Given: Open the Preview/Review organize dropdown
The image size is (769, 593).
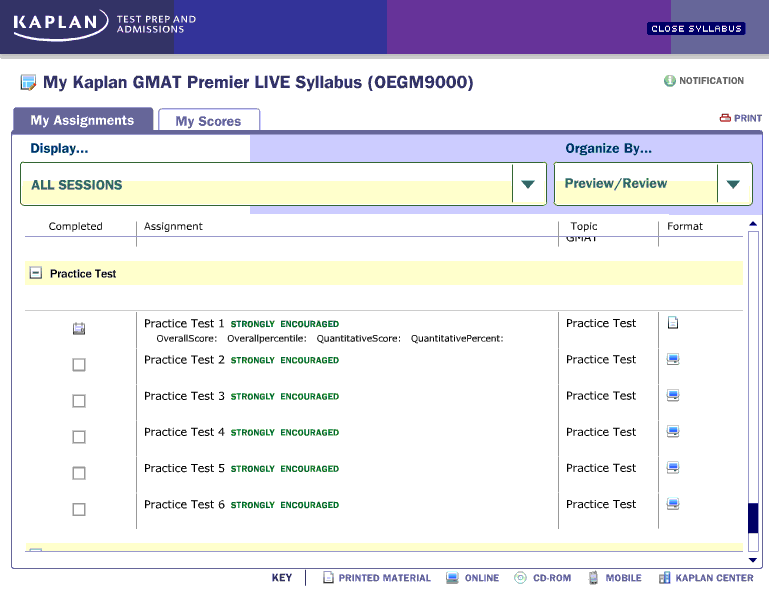Looking at the screenshot, I should coord(733,184).
